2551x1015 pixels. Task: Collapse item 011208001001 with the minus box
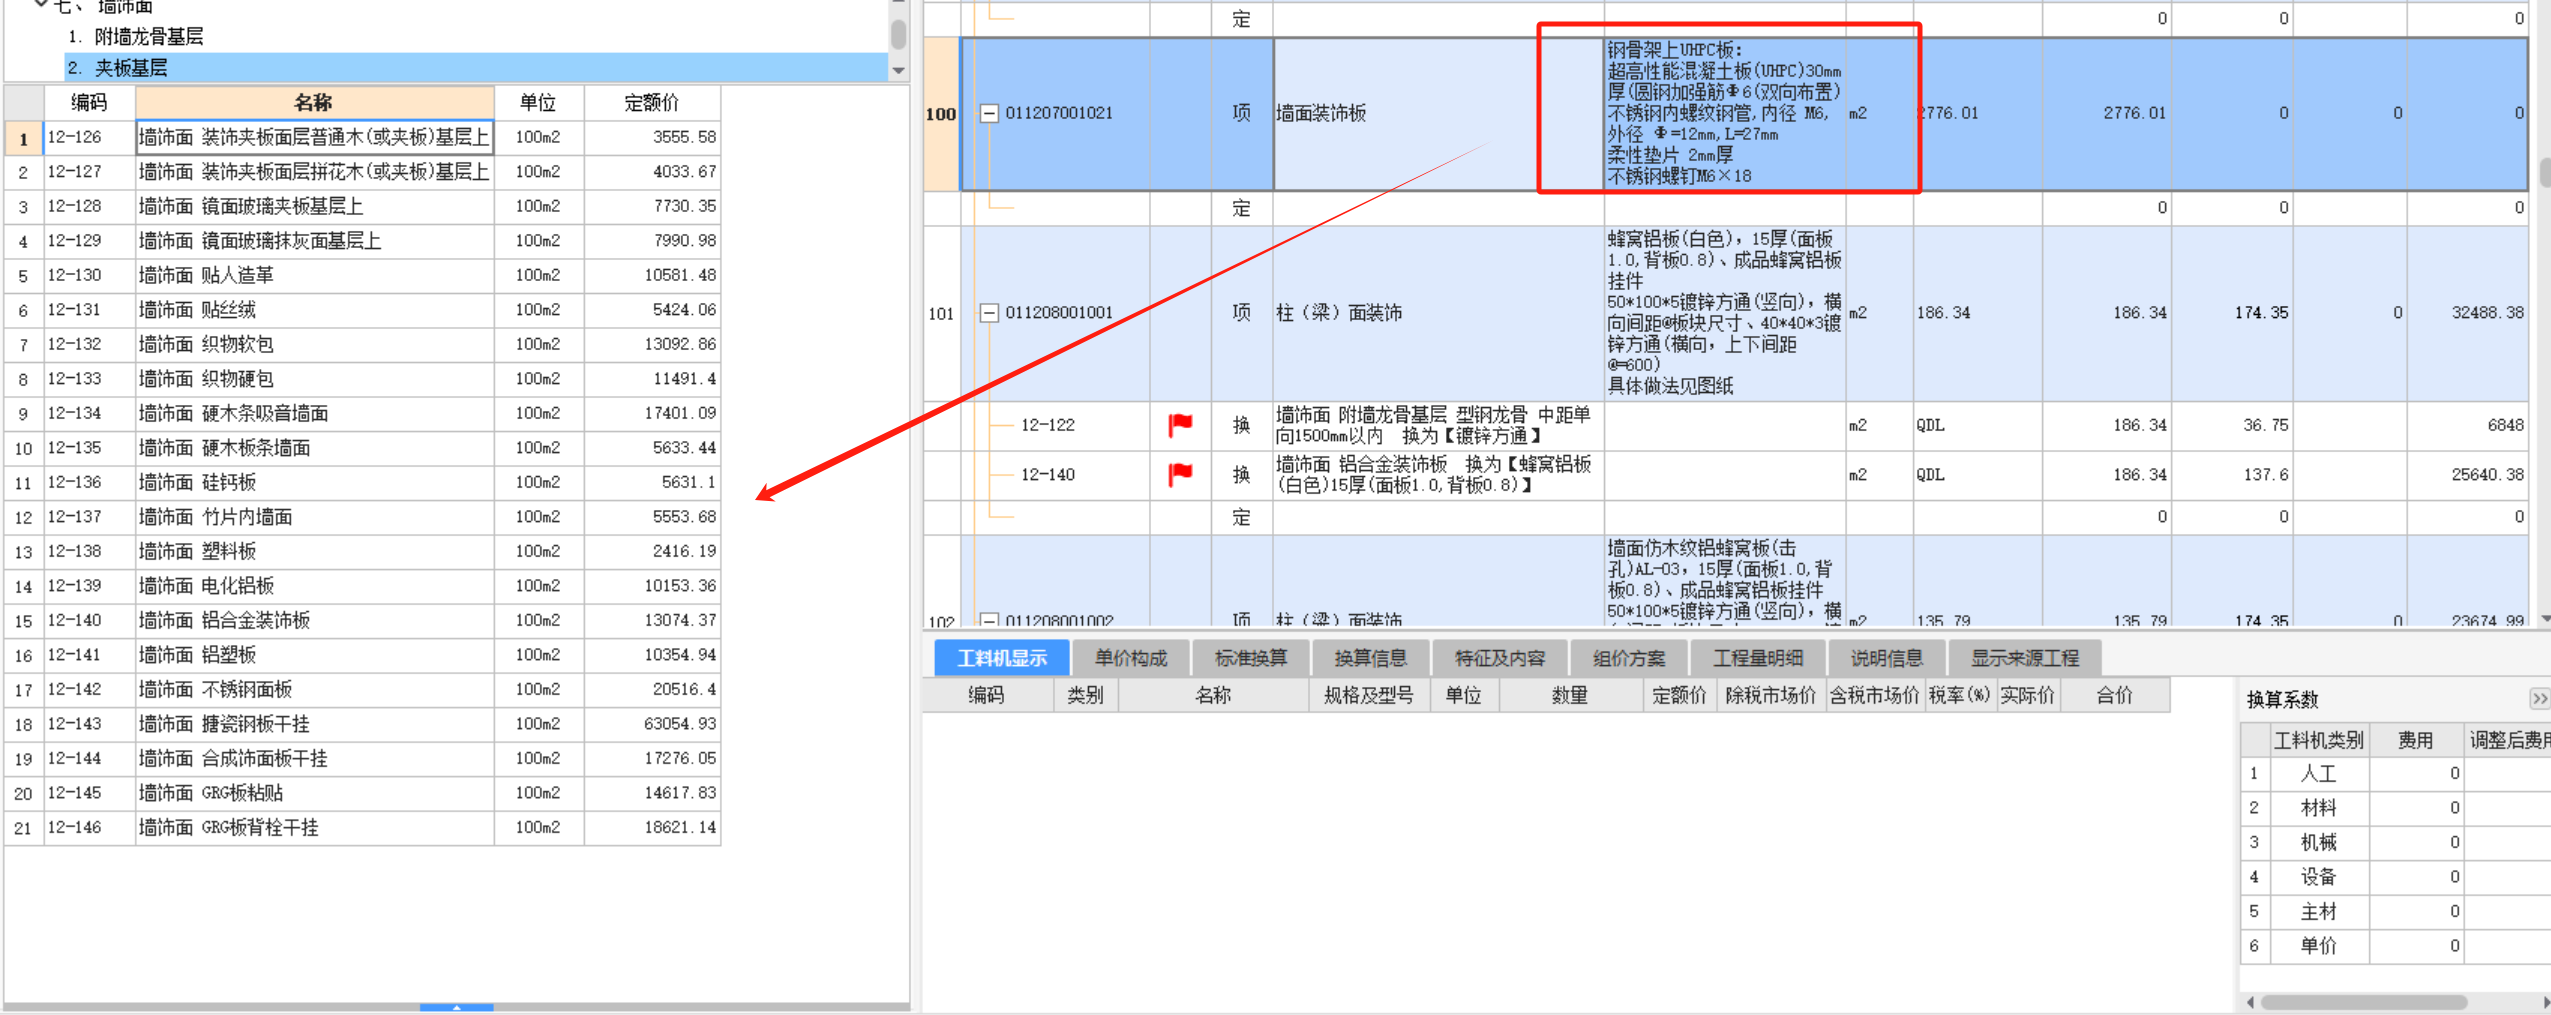(x=989, y=313)
